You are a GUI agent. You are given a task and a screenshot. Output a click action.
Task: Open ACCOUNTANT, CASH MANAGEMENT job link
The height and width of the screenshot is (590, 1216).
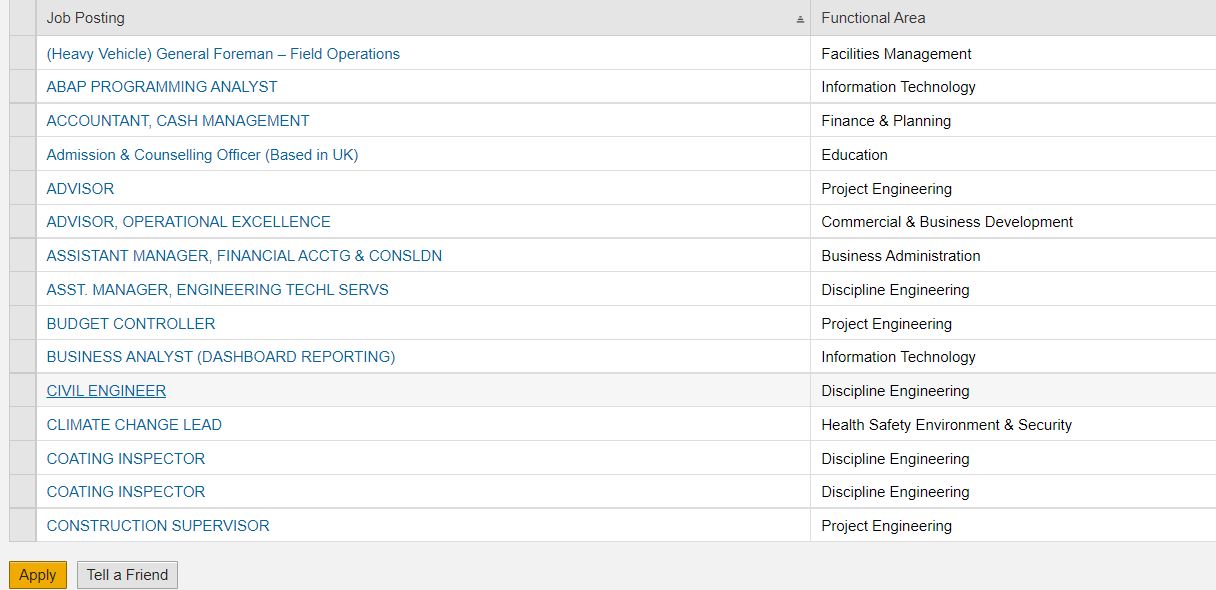point(178,121)
